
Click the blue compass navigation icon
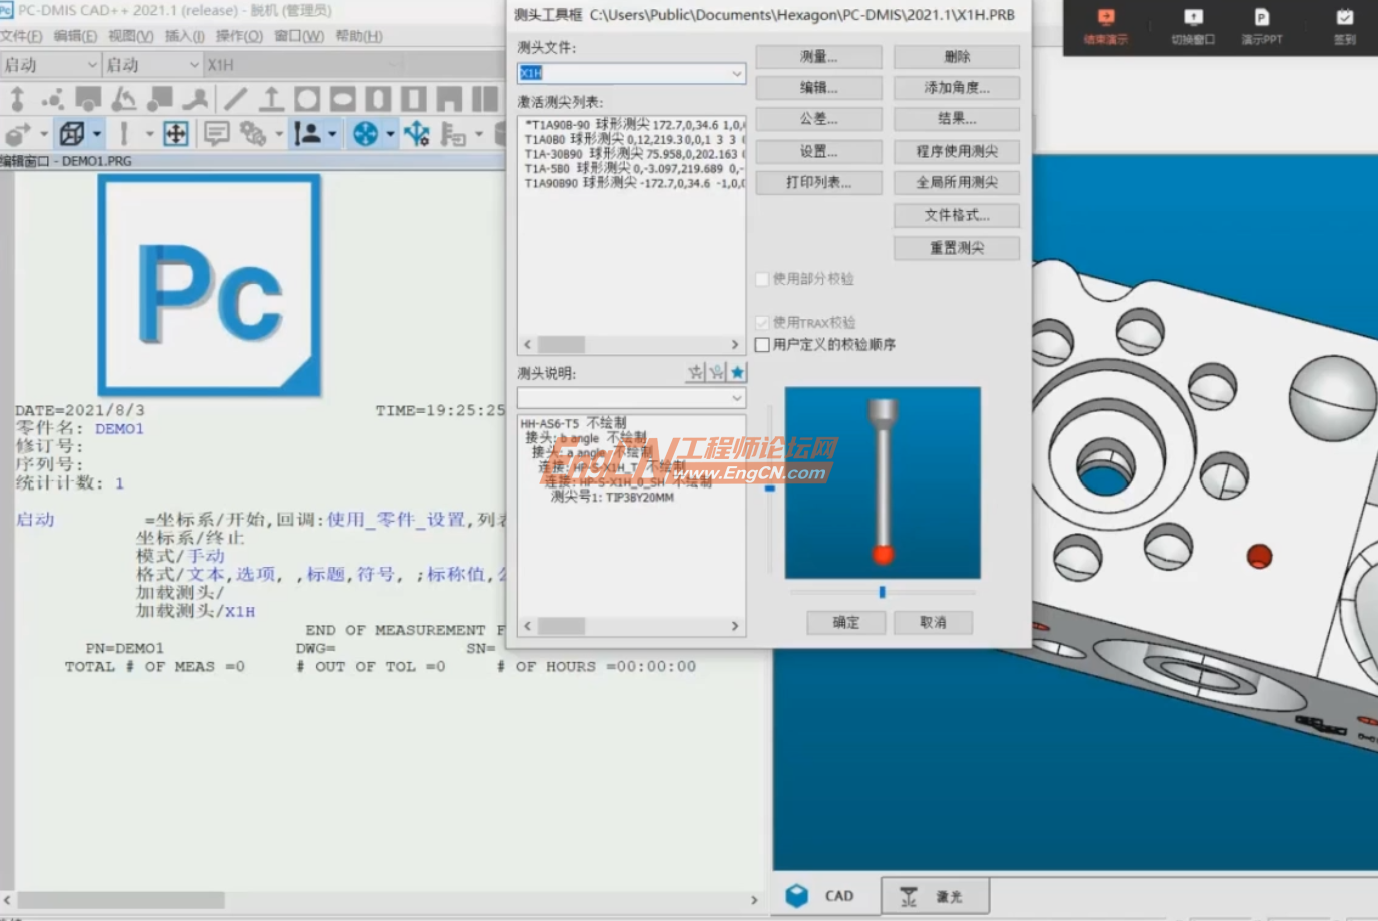[x=365, y=133]
